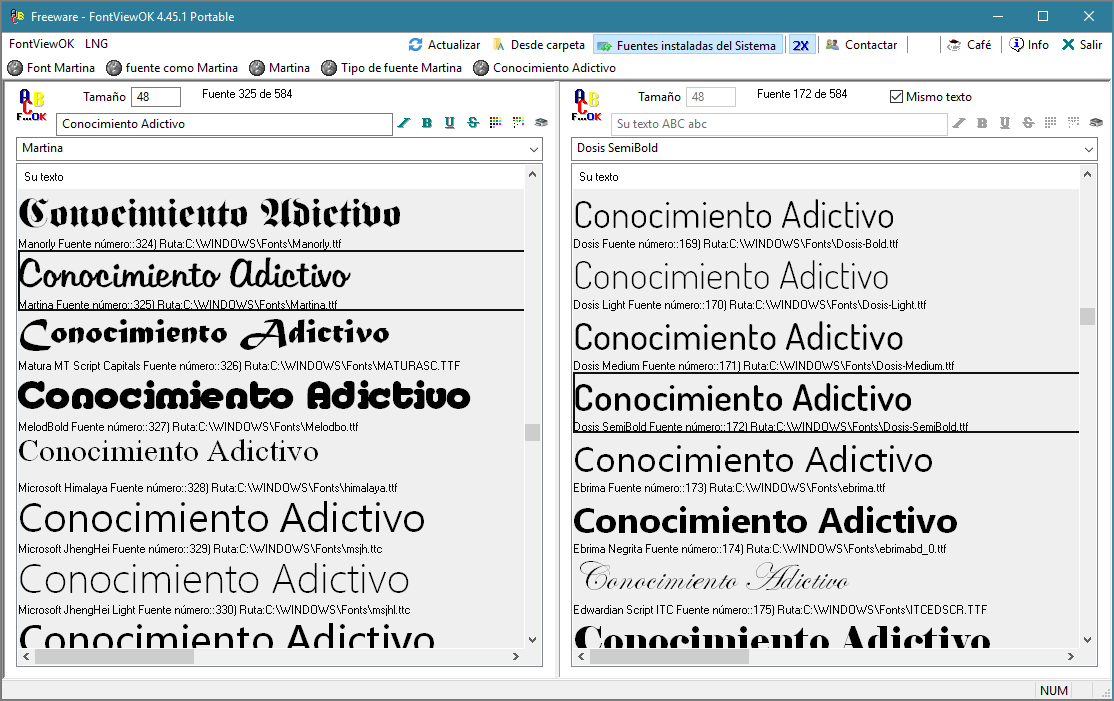Click the Conocimiento Adictivo text input field

tap(225, 124)
